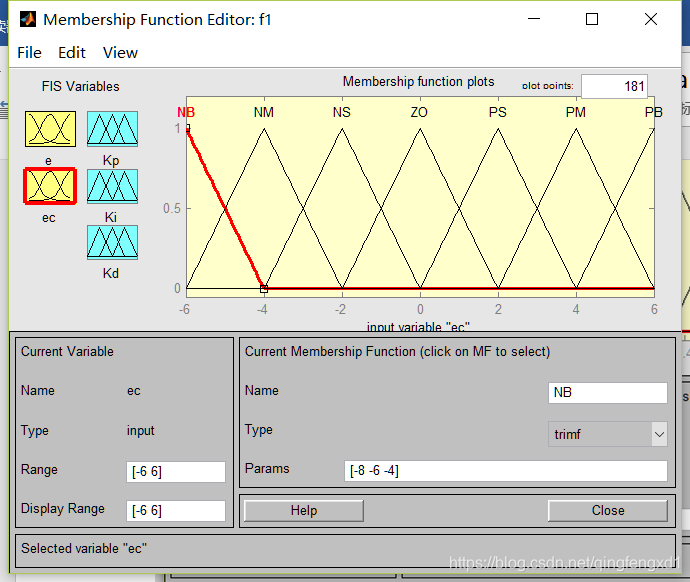The image size is (690, 582).
Task: Edit the Params field
Action: (506, 471)
